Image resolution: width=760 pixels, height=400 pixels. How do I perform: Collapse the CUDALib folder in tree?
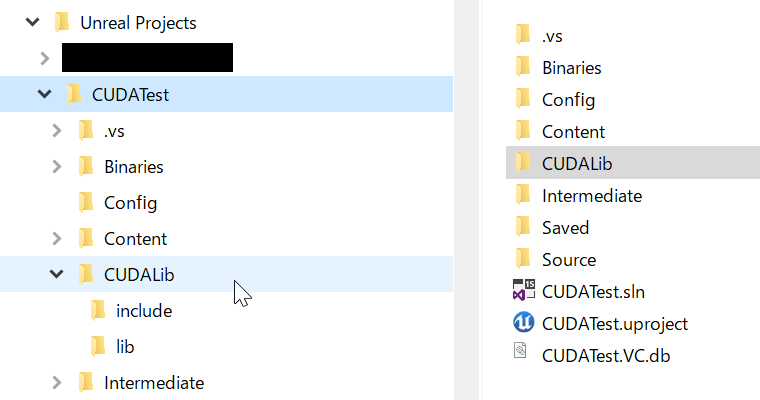(57, 274)
